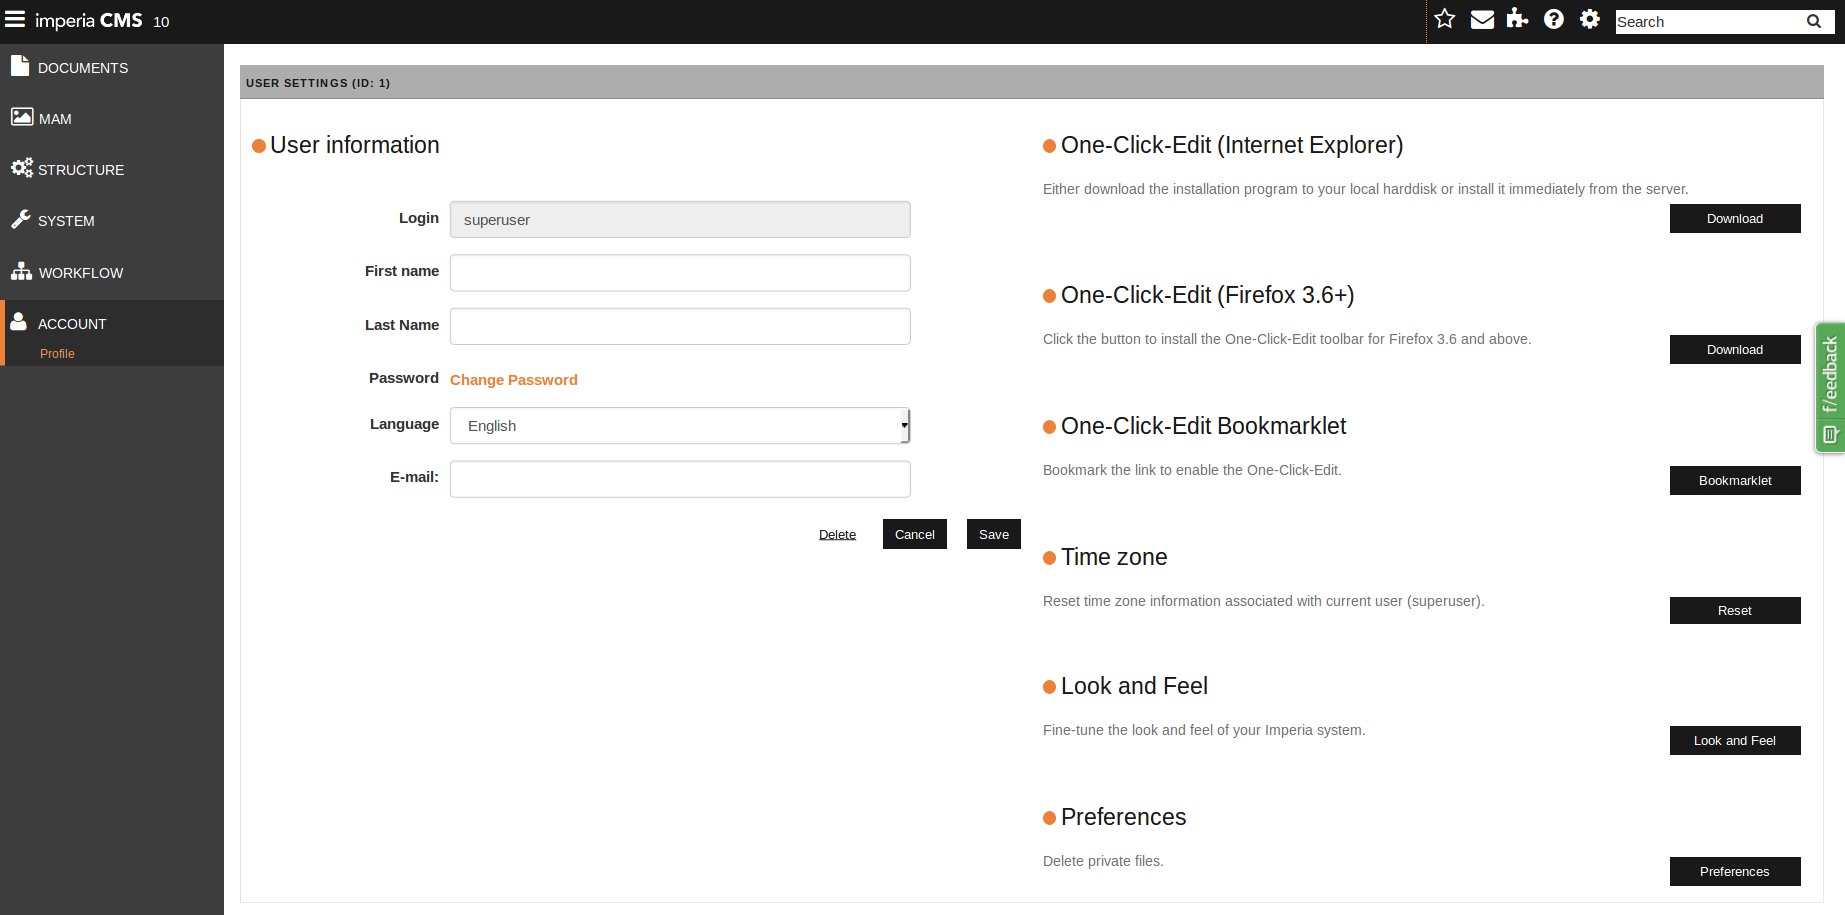The width and height of the screenshot is (1845, 915).
Task: Click the MAM image icon
Action: [22, 117]
